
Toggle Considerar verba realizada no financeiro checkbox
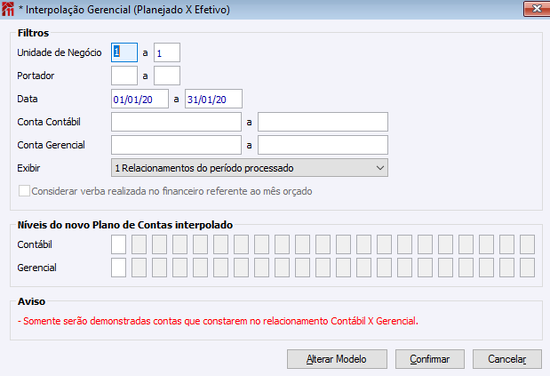point(24,191)
